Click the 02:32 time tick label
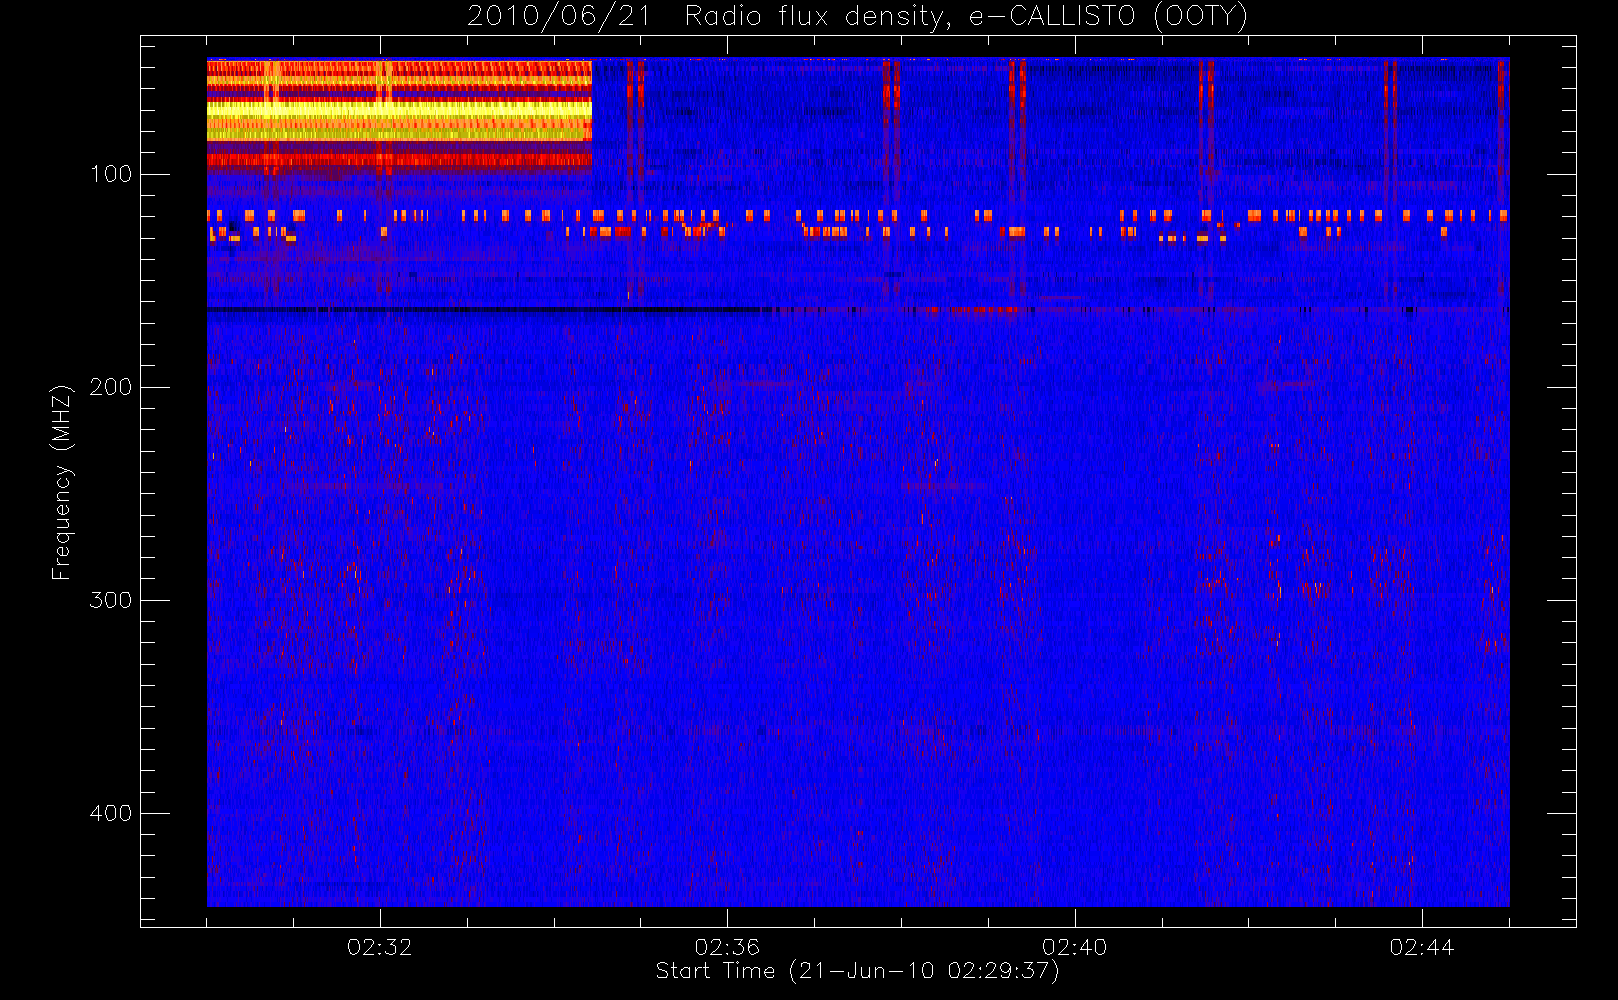Image resolution: width=1618 pixels, height=1000 pixels. click(380, 947)
